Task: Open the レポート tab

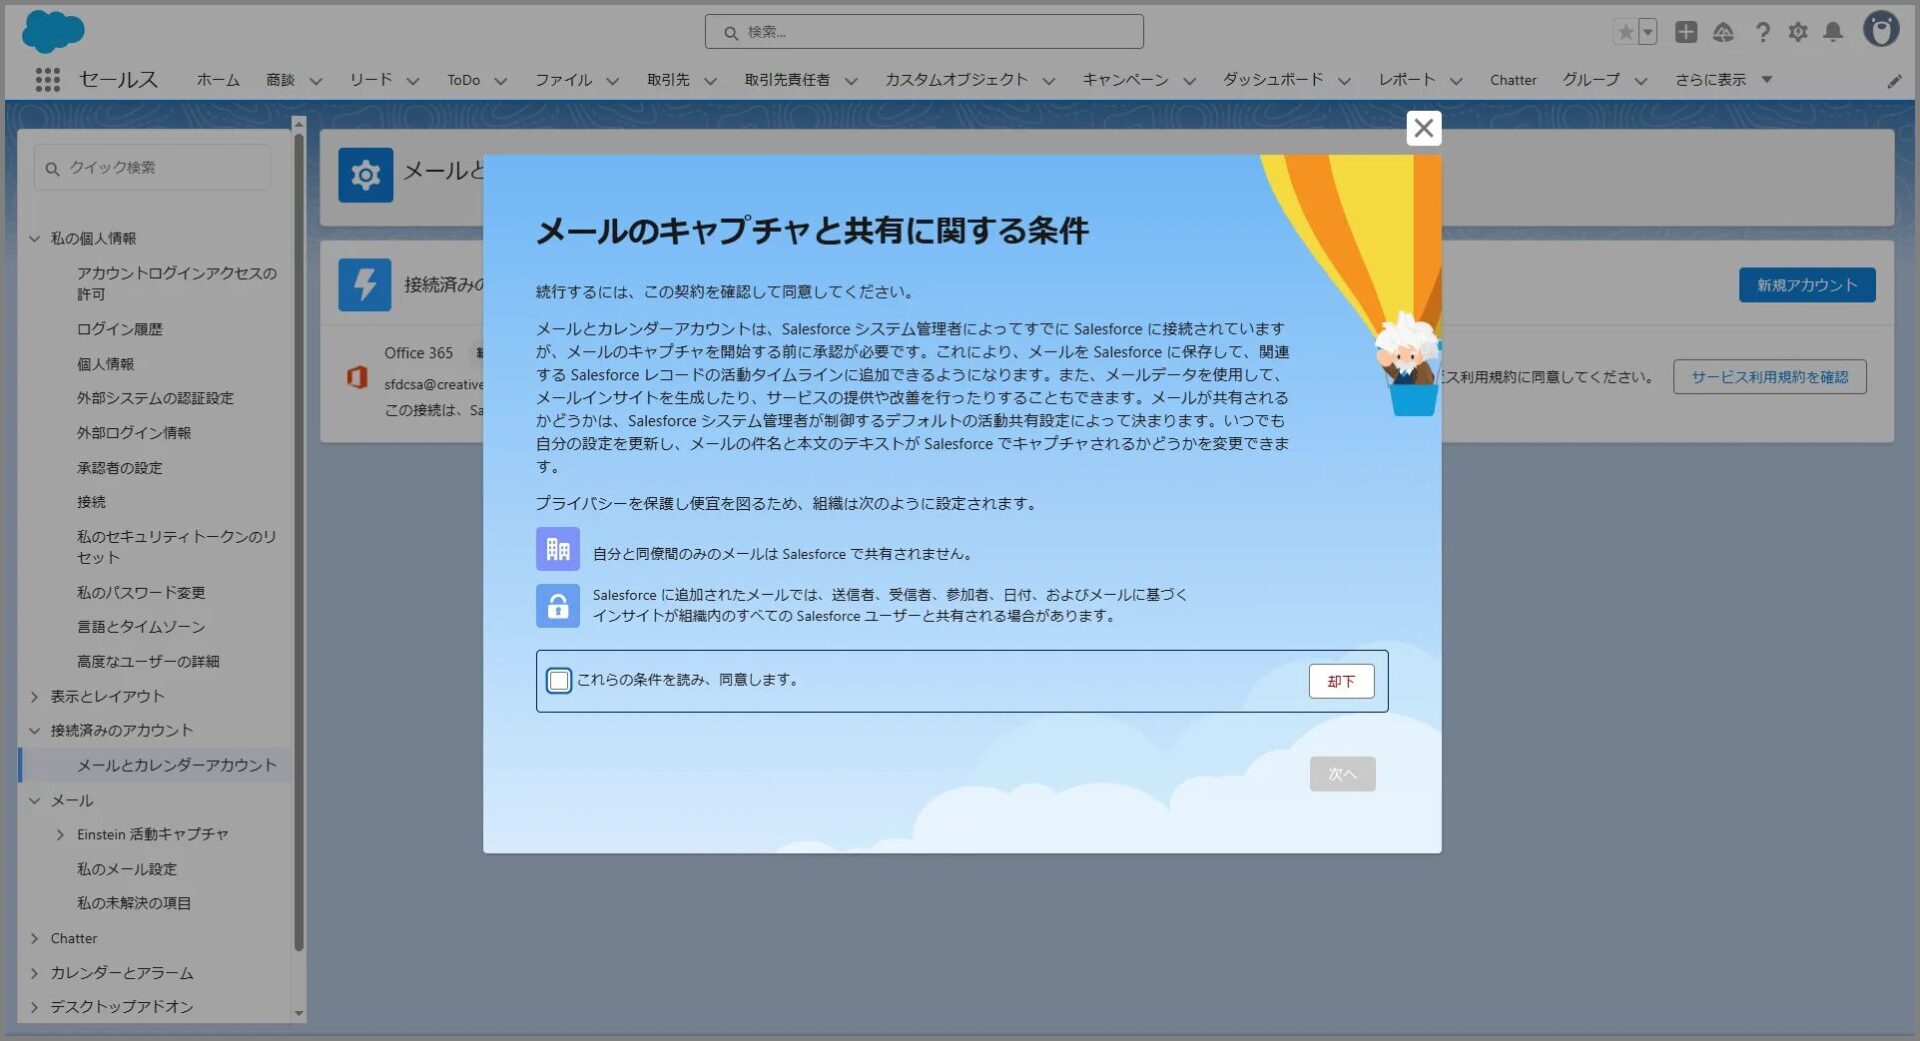Action: (x=1407, y=80)
